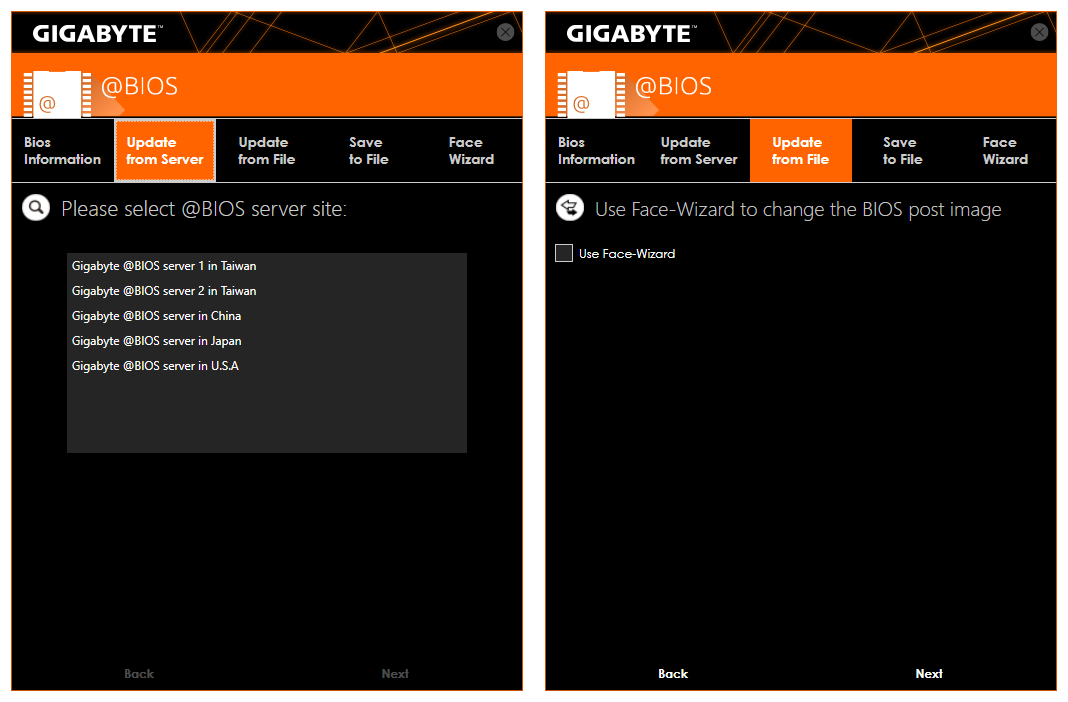Close the left @BIOS window
The width and height of the screenshot is (1068, 702).
505,32
